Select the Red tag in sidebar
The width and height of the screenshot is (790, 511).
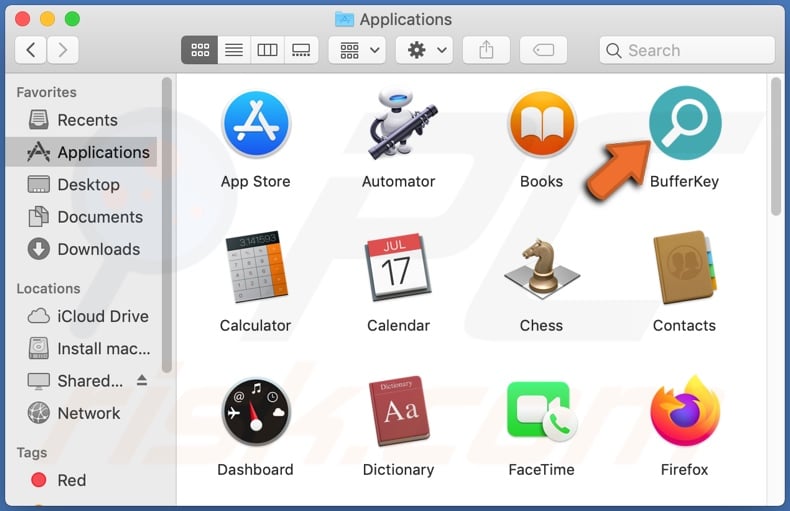(x=82, y=480)
